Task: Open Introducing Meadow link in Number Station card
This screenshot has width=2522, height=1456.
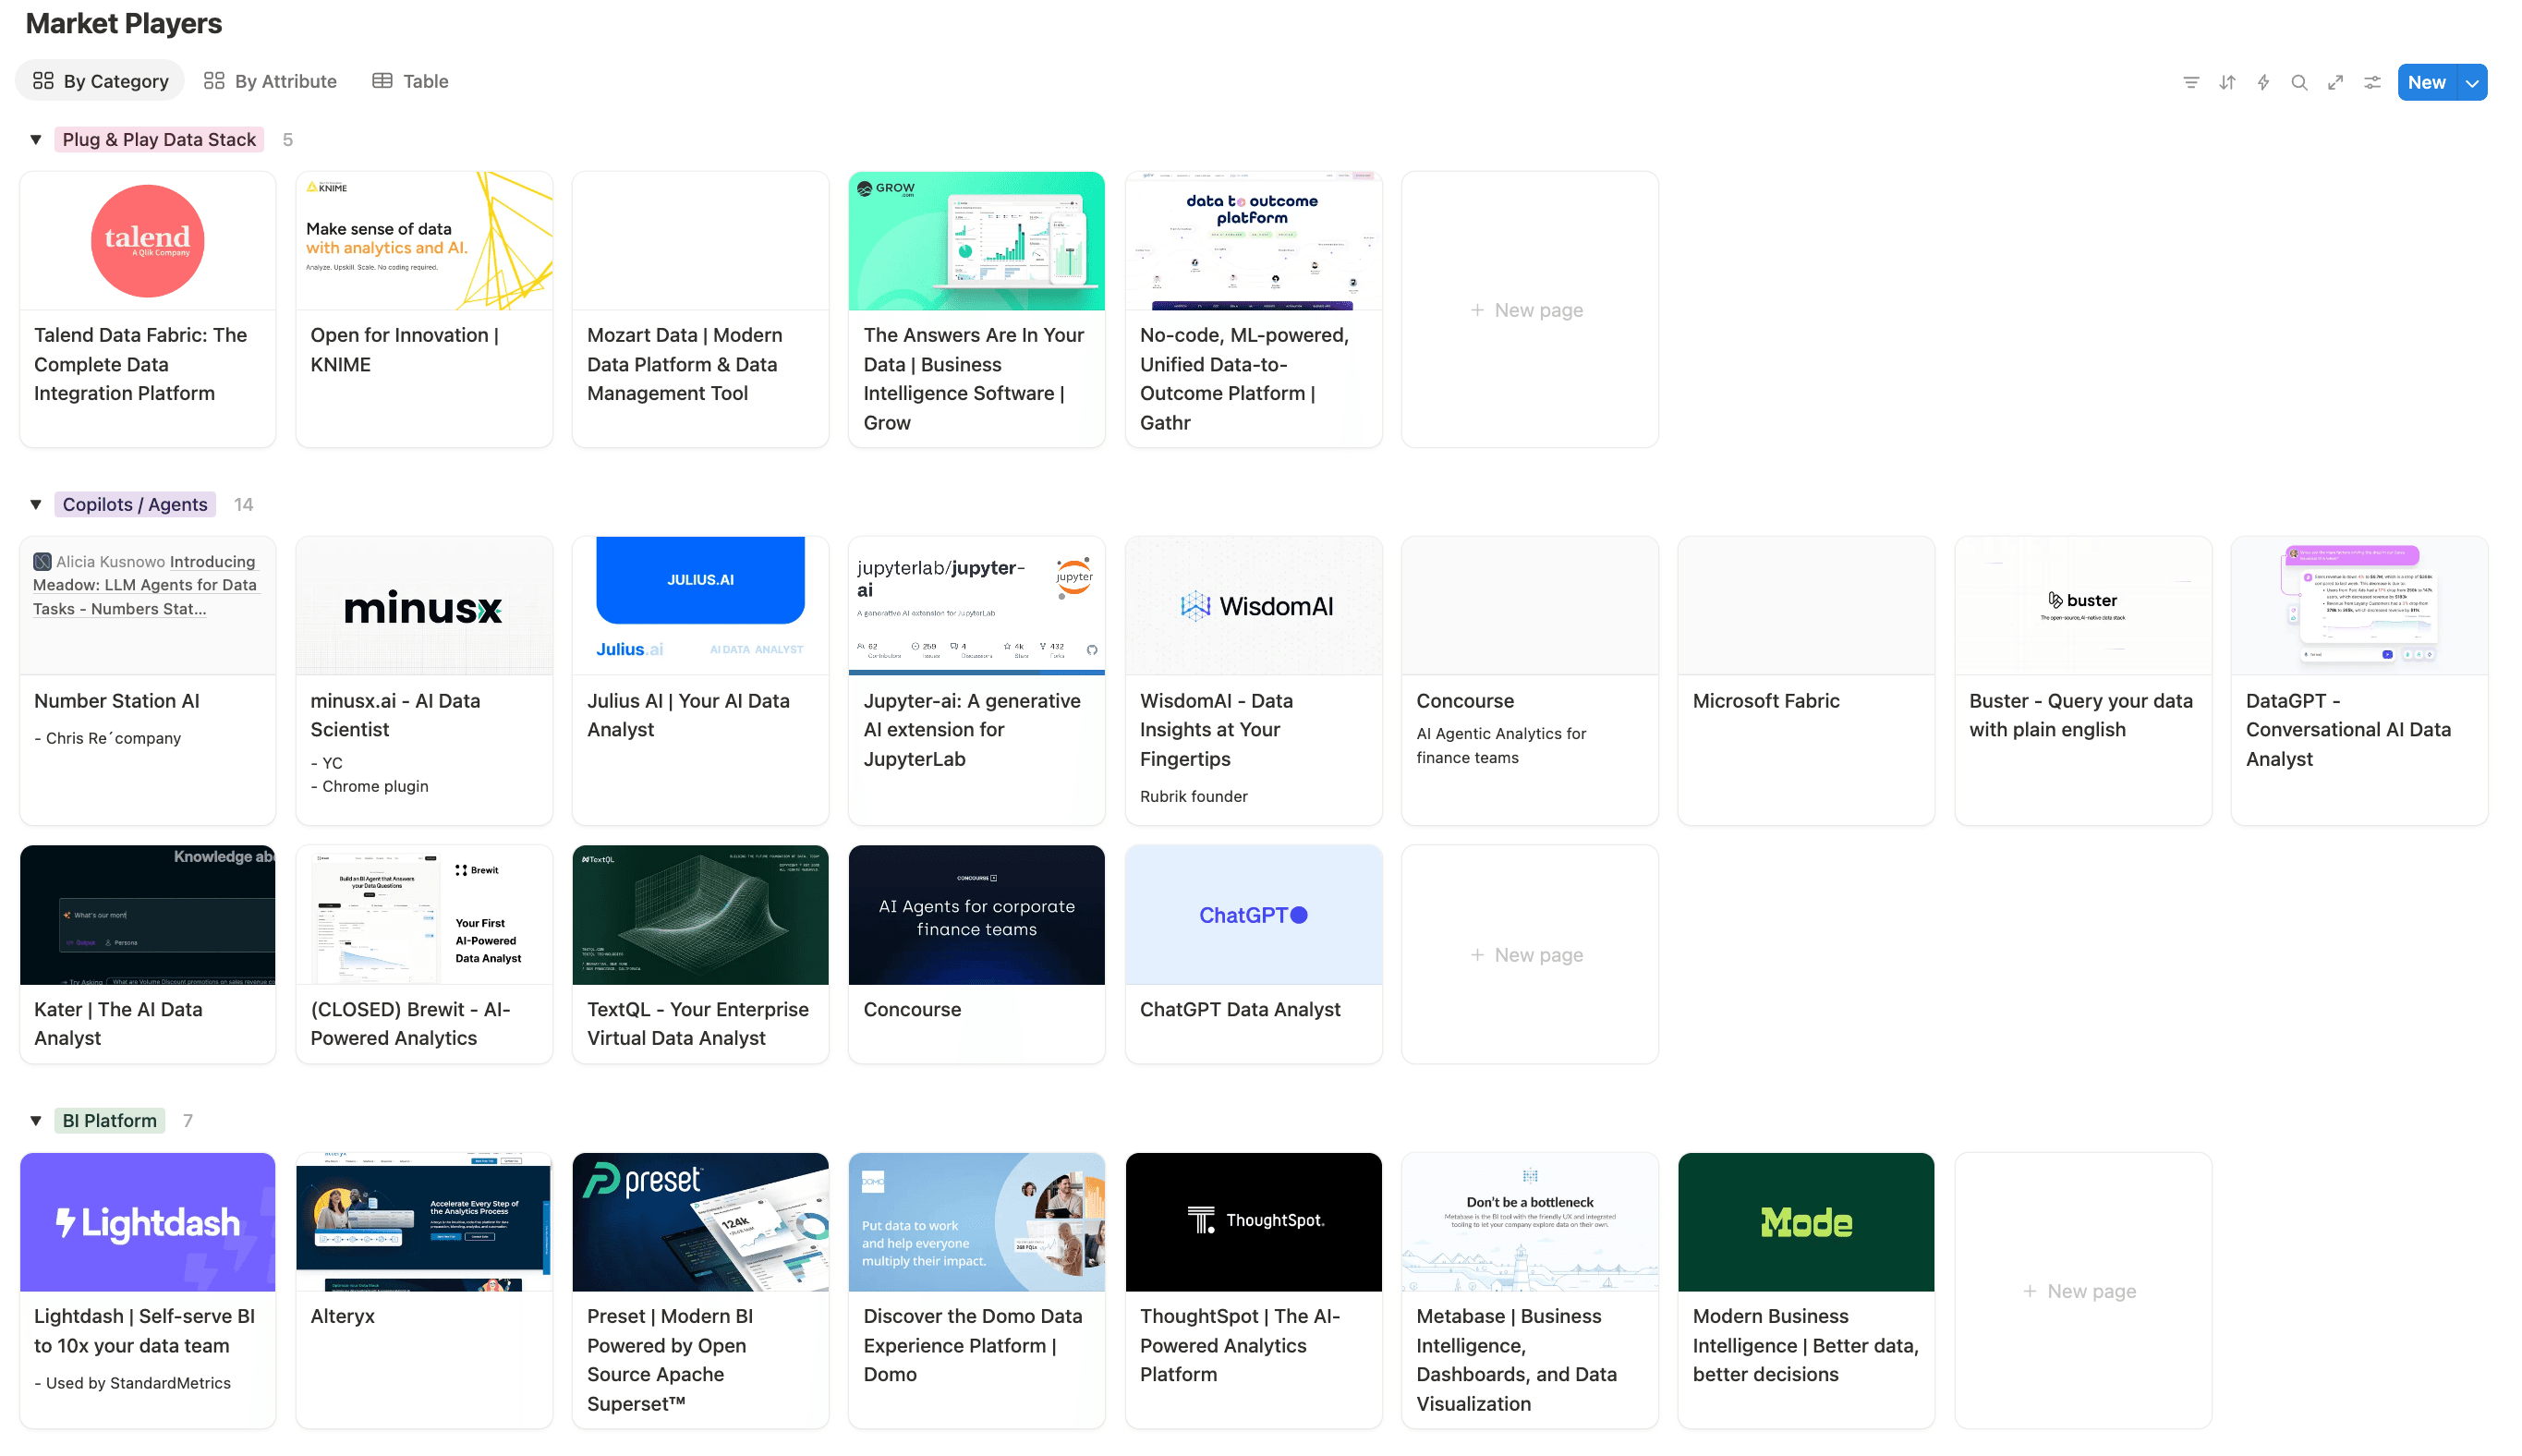Action: [146, 585]
